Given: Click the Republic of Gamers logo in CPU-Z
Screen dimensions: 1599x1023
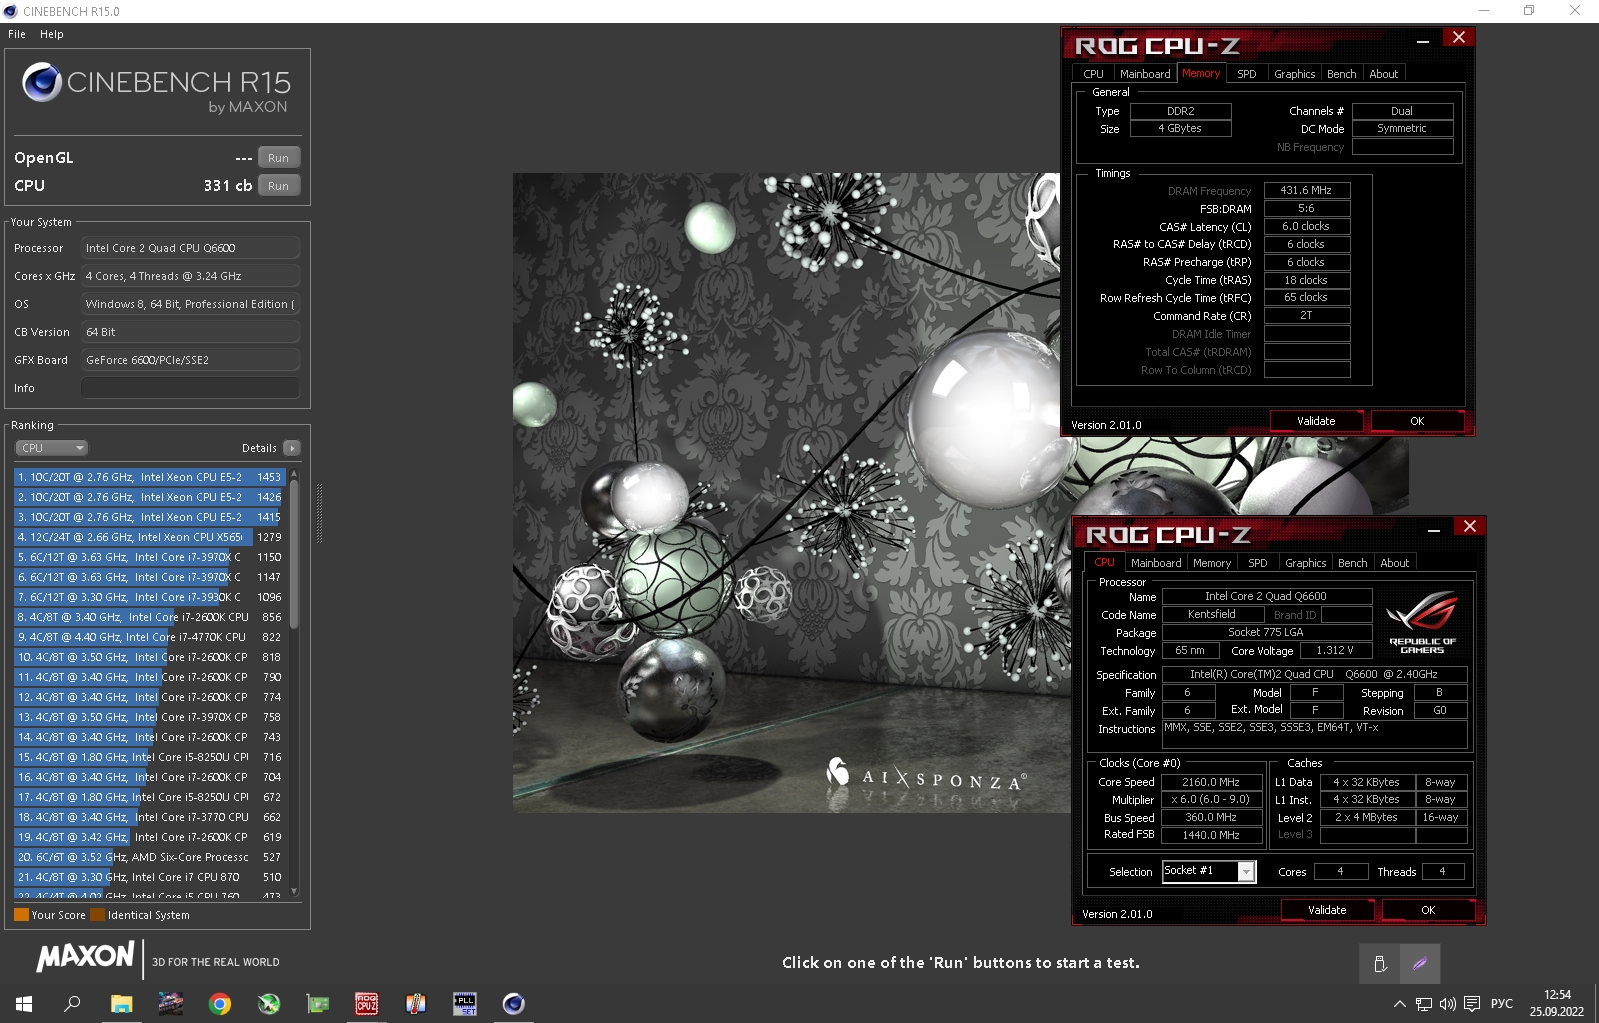Looking at the screenshot, I should [x=1422, y=623].
